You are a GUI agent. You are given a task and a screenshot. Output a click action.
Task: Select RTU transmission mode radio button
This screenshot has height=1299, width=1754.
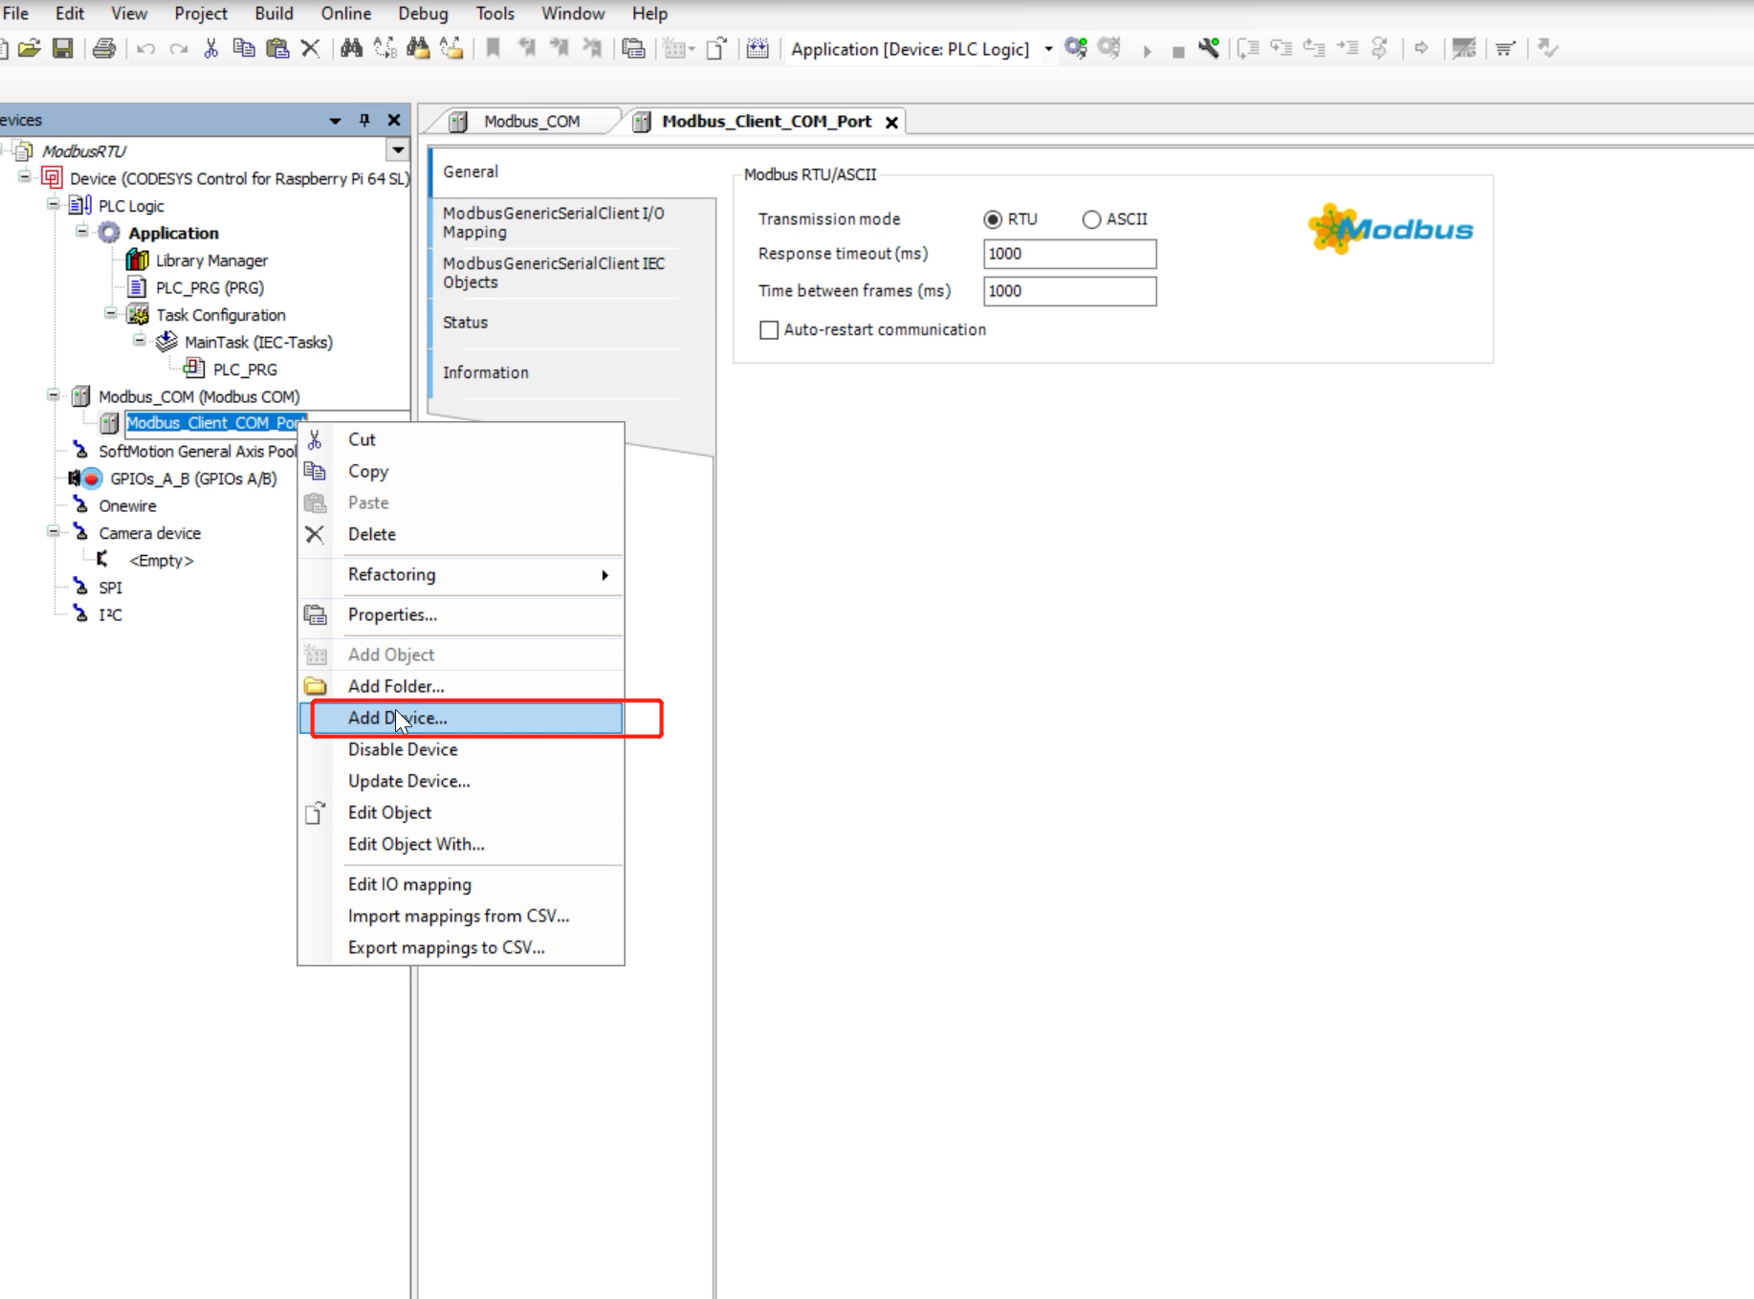(992, 219)
